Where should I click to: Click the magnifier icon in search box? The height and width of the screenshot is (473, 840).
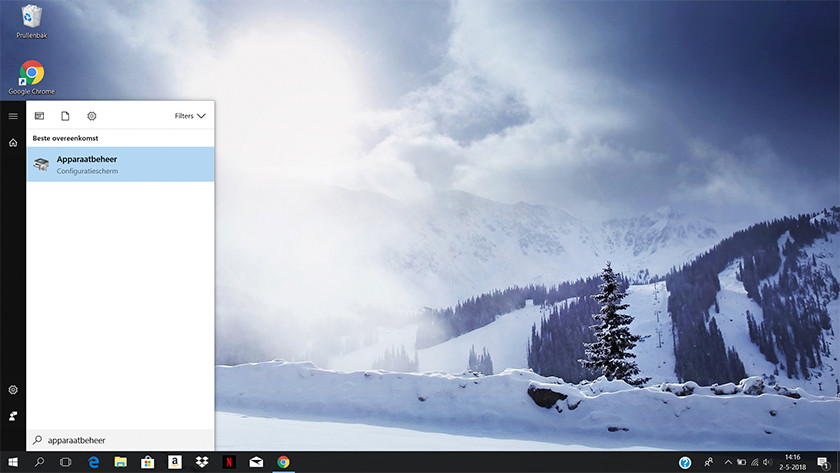(x=38, y=440)
